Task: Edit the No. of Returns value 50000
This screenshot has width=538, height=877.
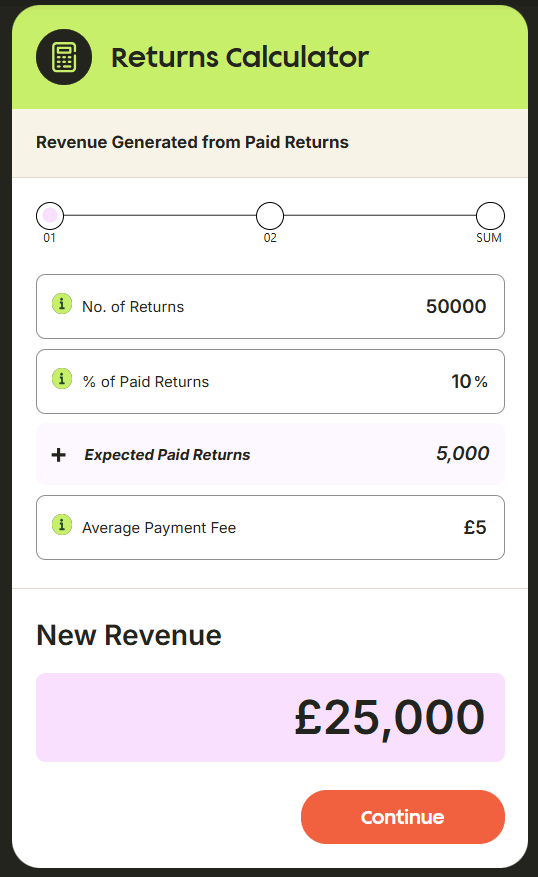Action: (456, 307)
